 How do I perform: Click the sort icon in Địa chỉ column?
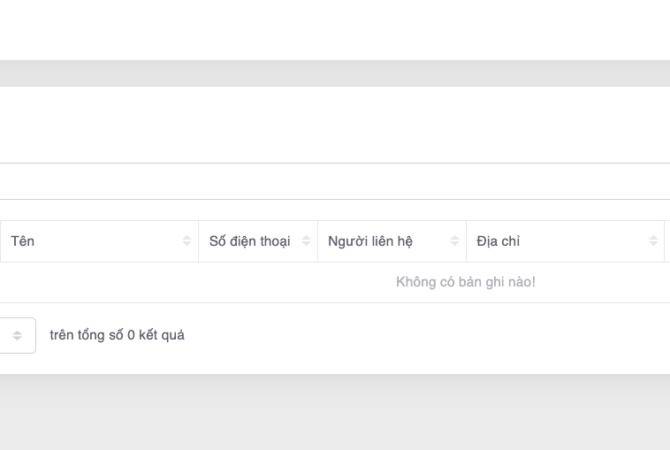(x=651, y=242)
